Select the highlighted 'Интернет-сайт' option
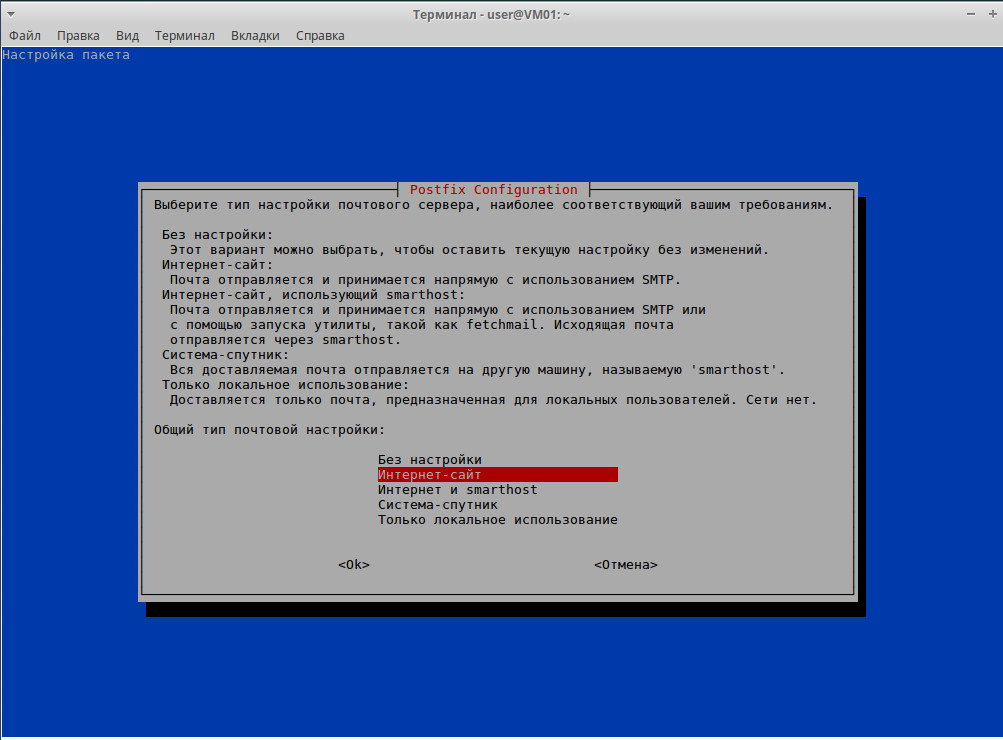1003x740 pixels. (498, 475)
